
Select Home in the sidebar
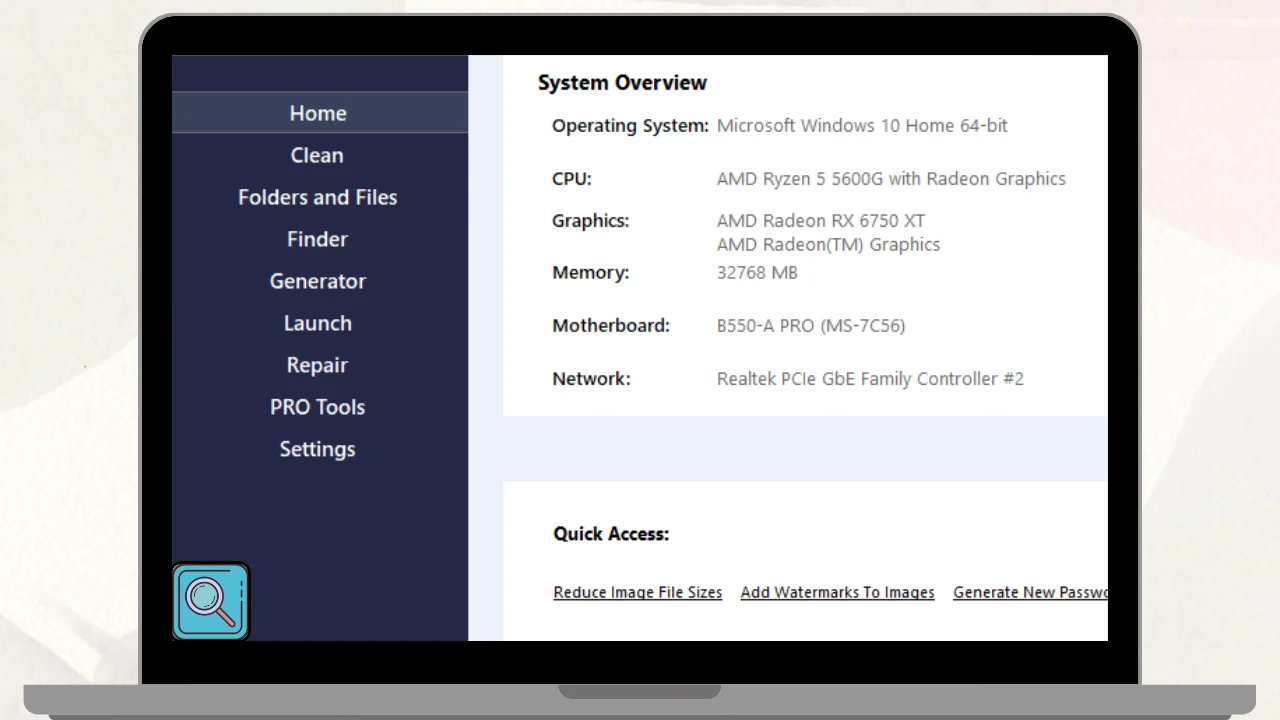(318, 113)
